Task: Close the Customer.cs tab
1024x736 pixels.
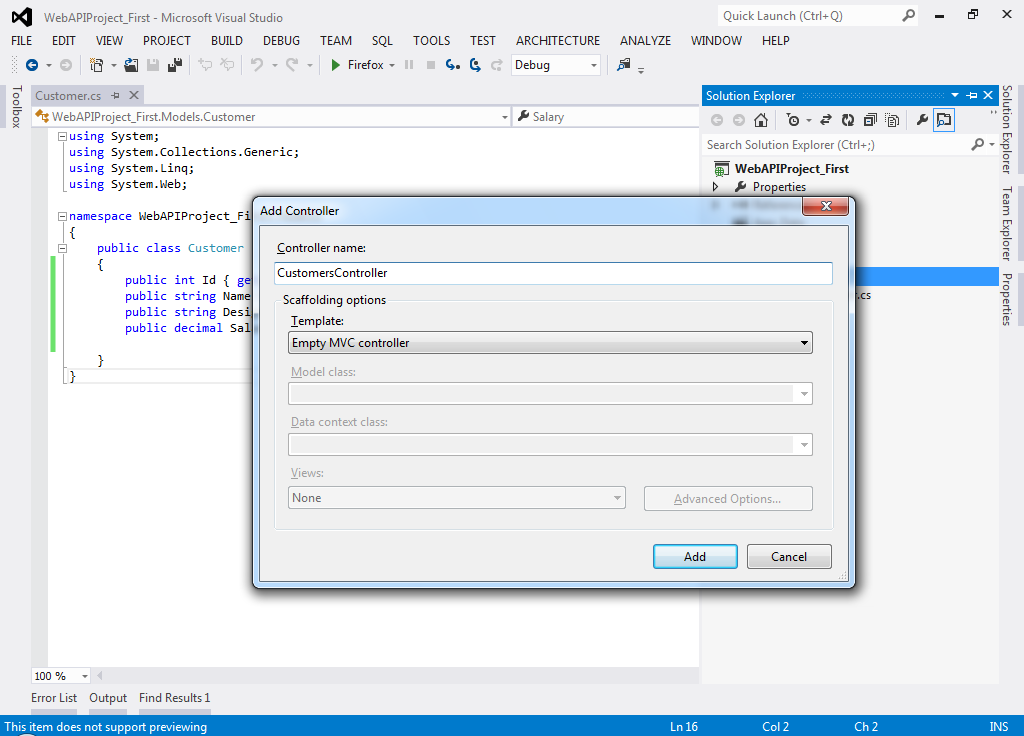Action: tap(134, 95)
